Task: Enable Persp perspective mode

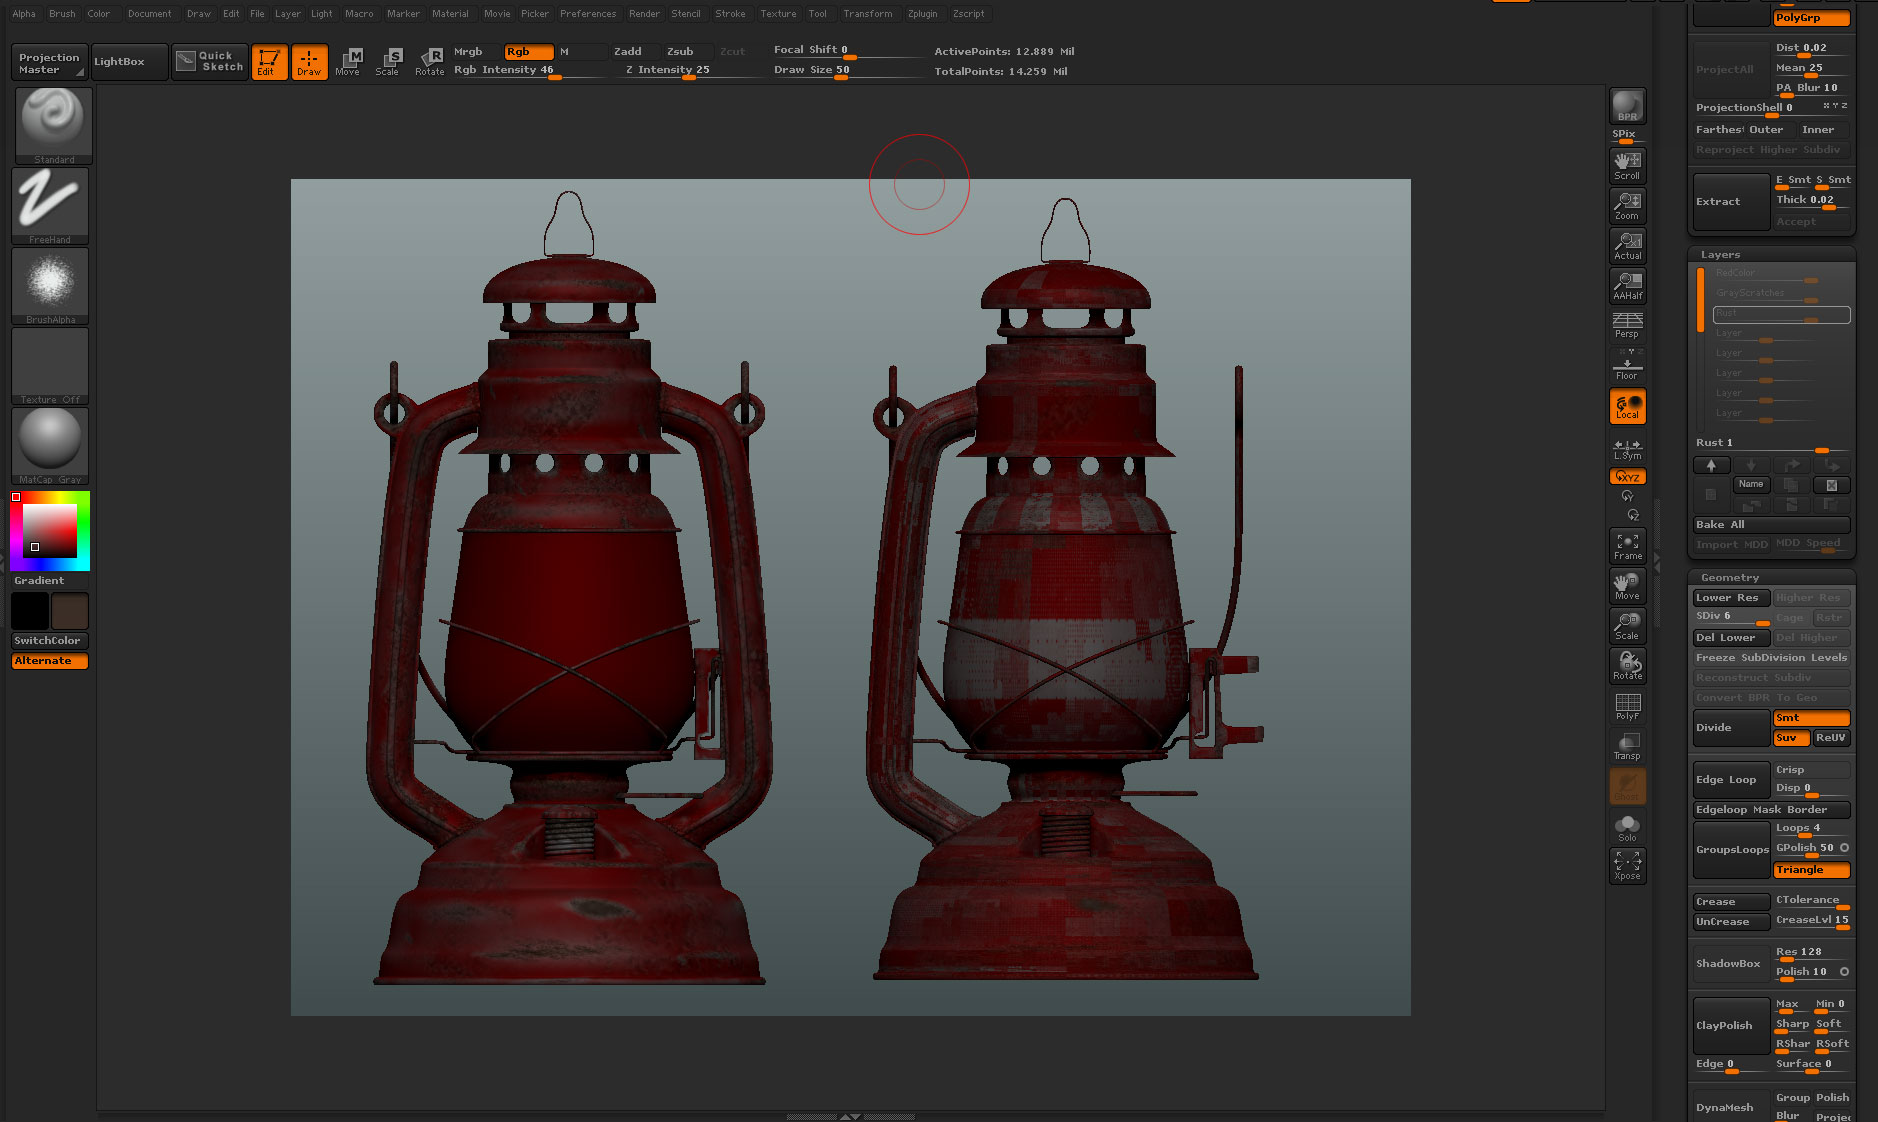Action: click(1627, 325)
